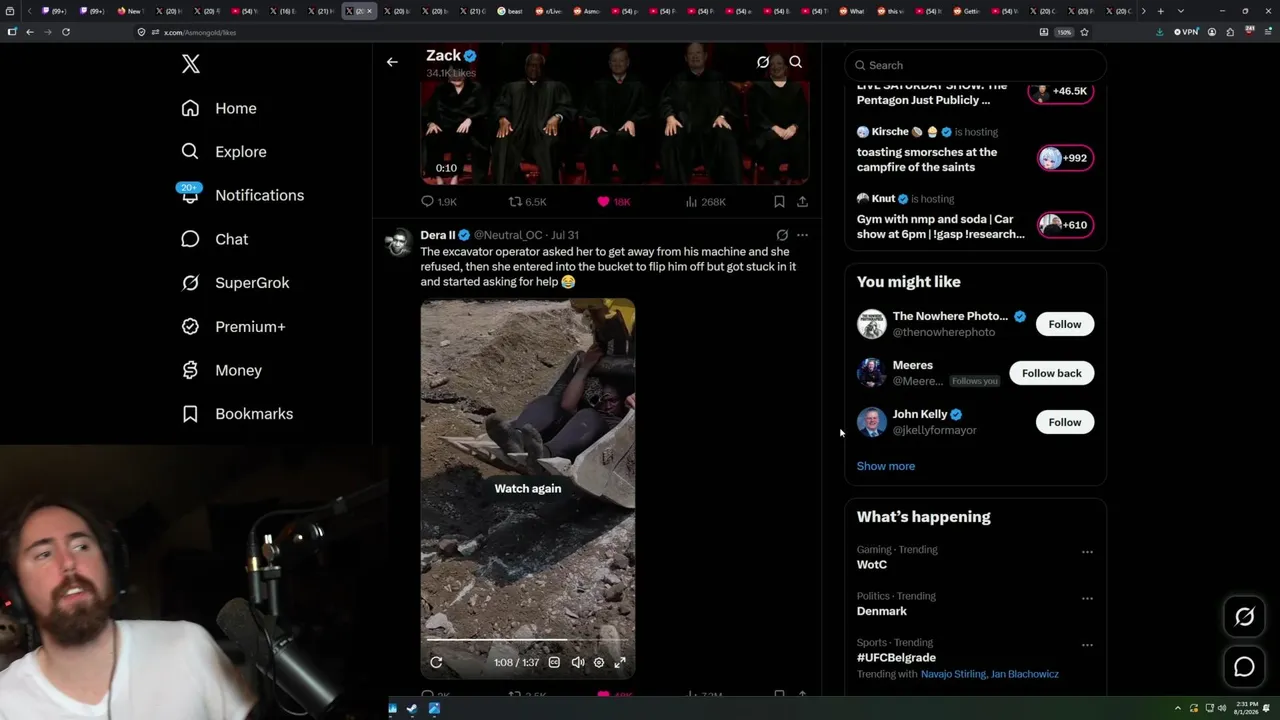
Task: Open the Navajo Stirling trending link
Action: click(953, 674)
